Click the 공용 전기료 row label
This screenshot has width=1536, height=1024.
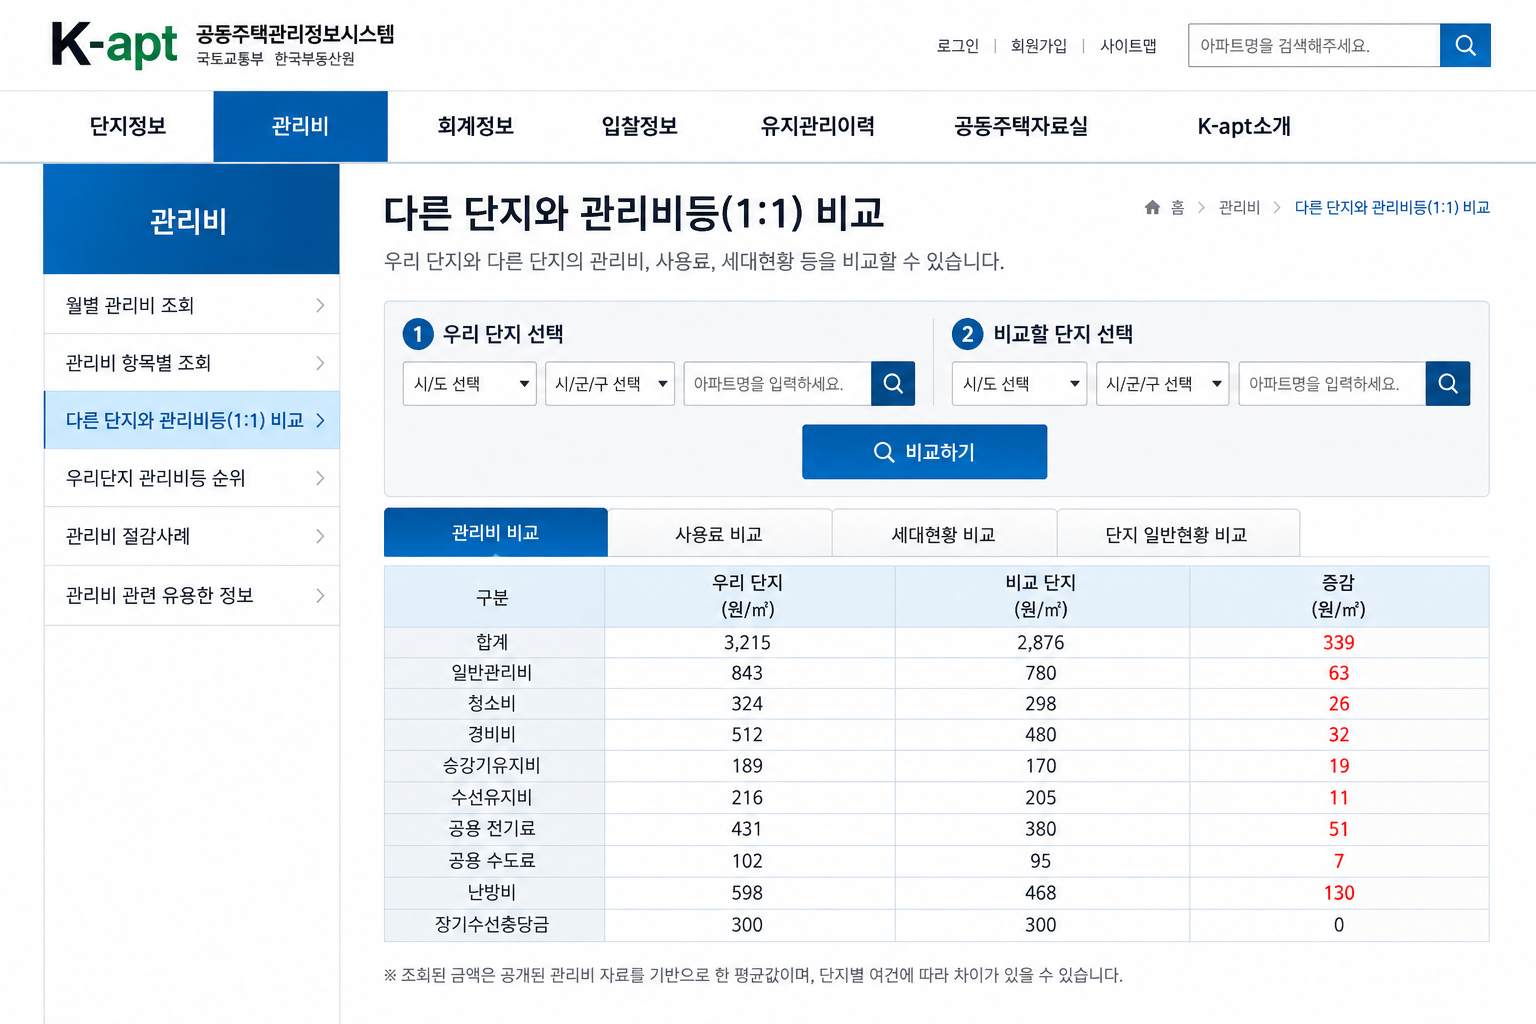point(492,828)
